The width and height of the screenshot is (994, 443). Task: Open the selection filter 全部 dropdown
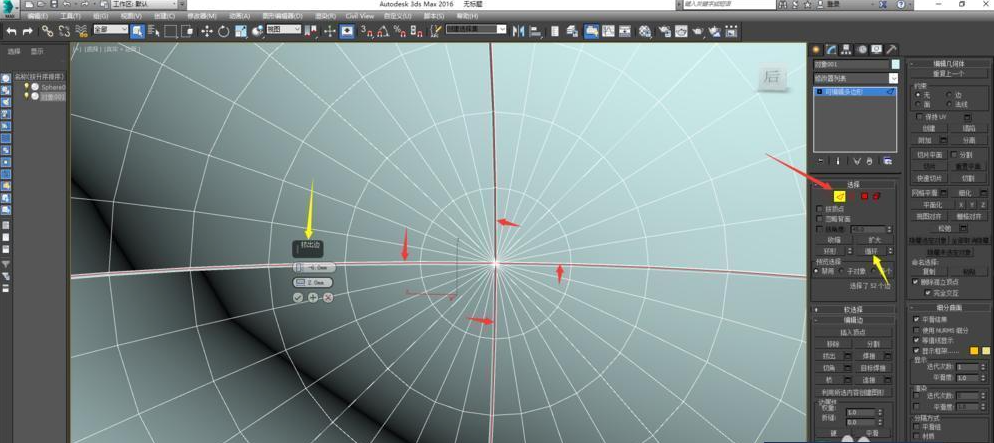point(110,30)
